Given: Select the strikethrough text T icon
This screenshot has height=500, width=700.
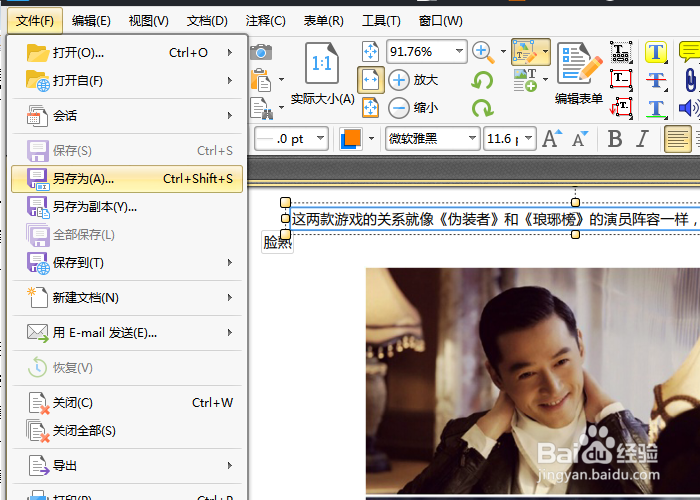Looking at the screenshot, I should 656,80.
